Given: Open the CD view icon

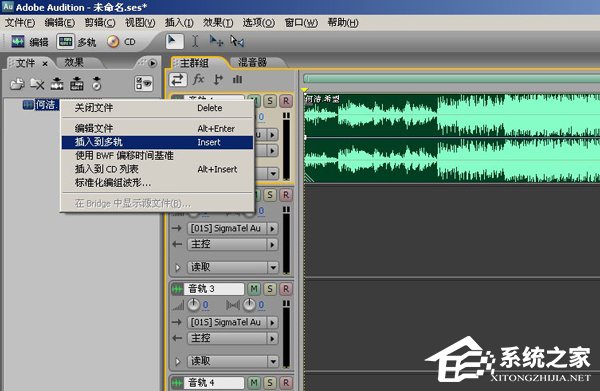Looking at the screenshot, I should tap(113, 41).
